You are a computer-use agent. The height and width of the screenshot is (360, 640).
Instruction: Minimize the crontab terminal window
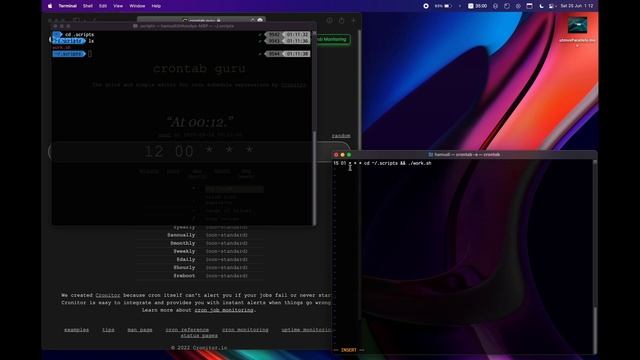342,155
